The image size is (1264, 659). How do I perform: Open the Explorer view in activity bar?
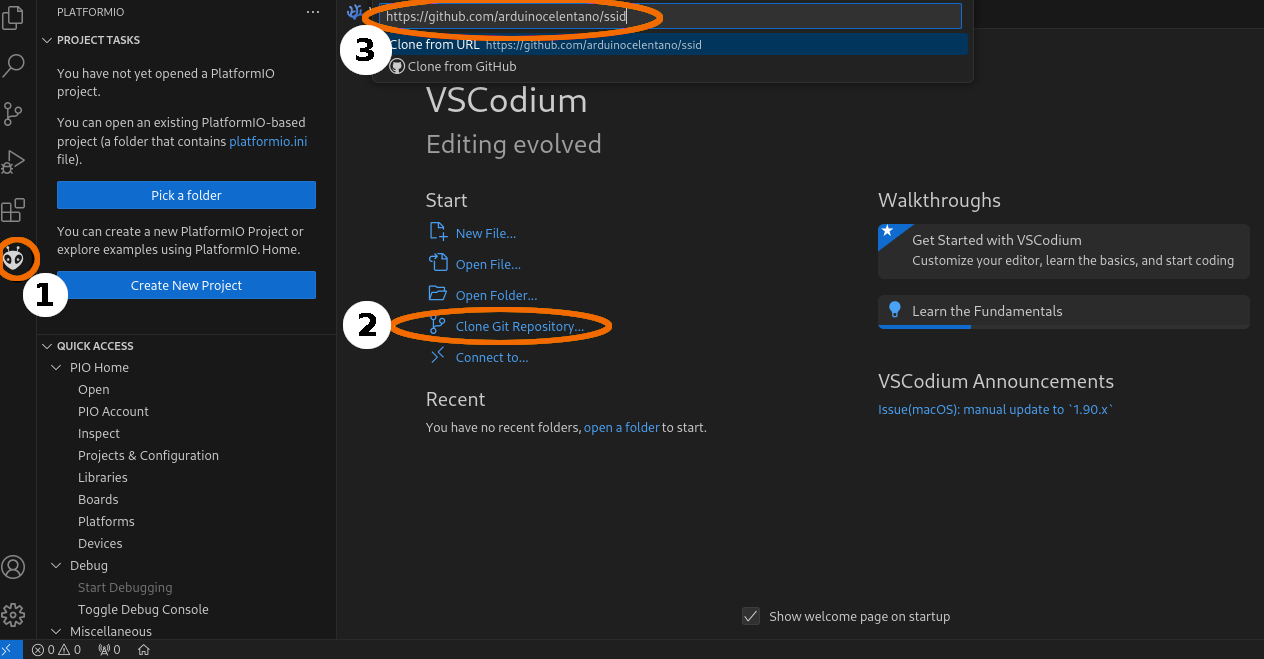point(13,17)
